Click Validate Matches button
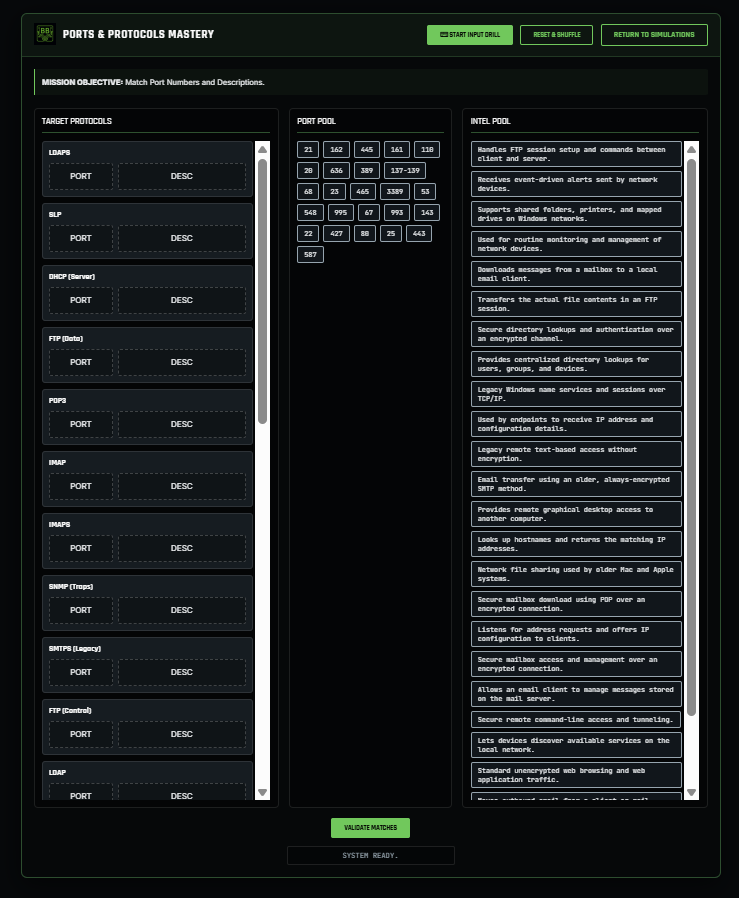The image size is (739, 898). [370, 828]
